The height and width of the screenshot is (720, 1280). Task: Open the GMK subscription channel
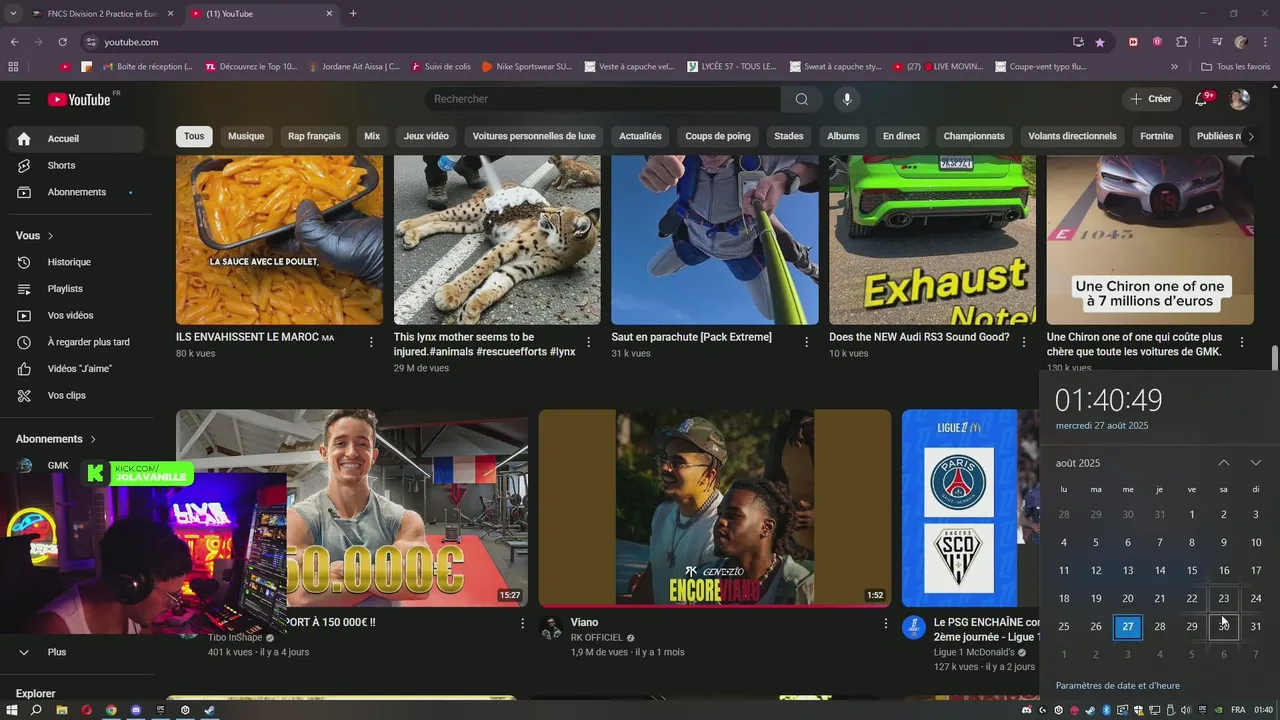(x=76, y=465)
